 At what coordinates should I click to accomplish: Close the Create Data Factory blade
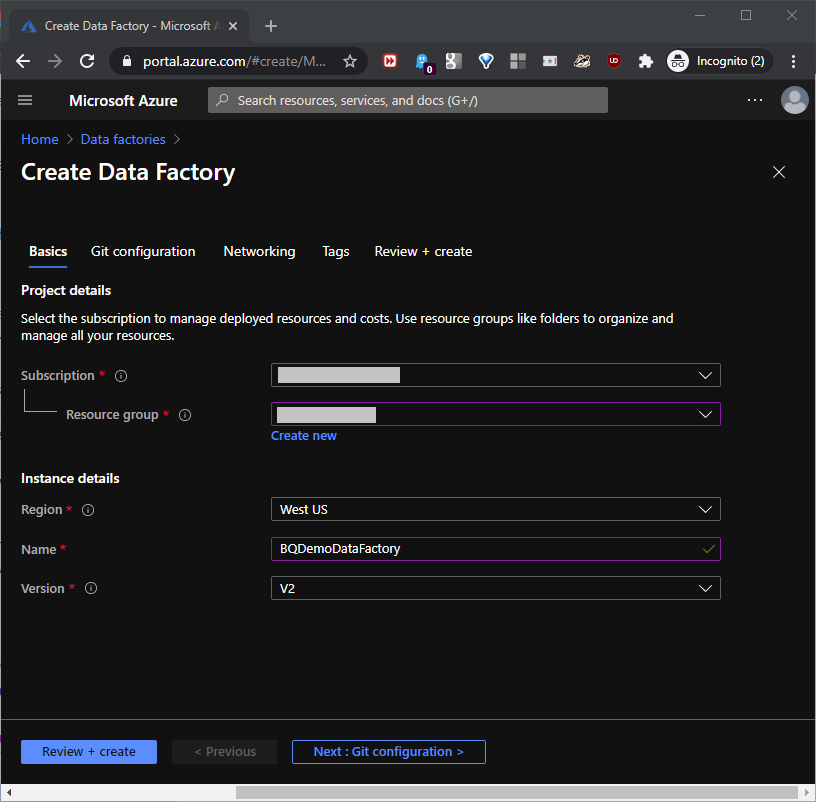tap(779, 172)
